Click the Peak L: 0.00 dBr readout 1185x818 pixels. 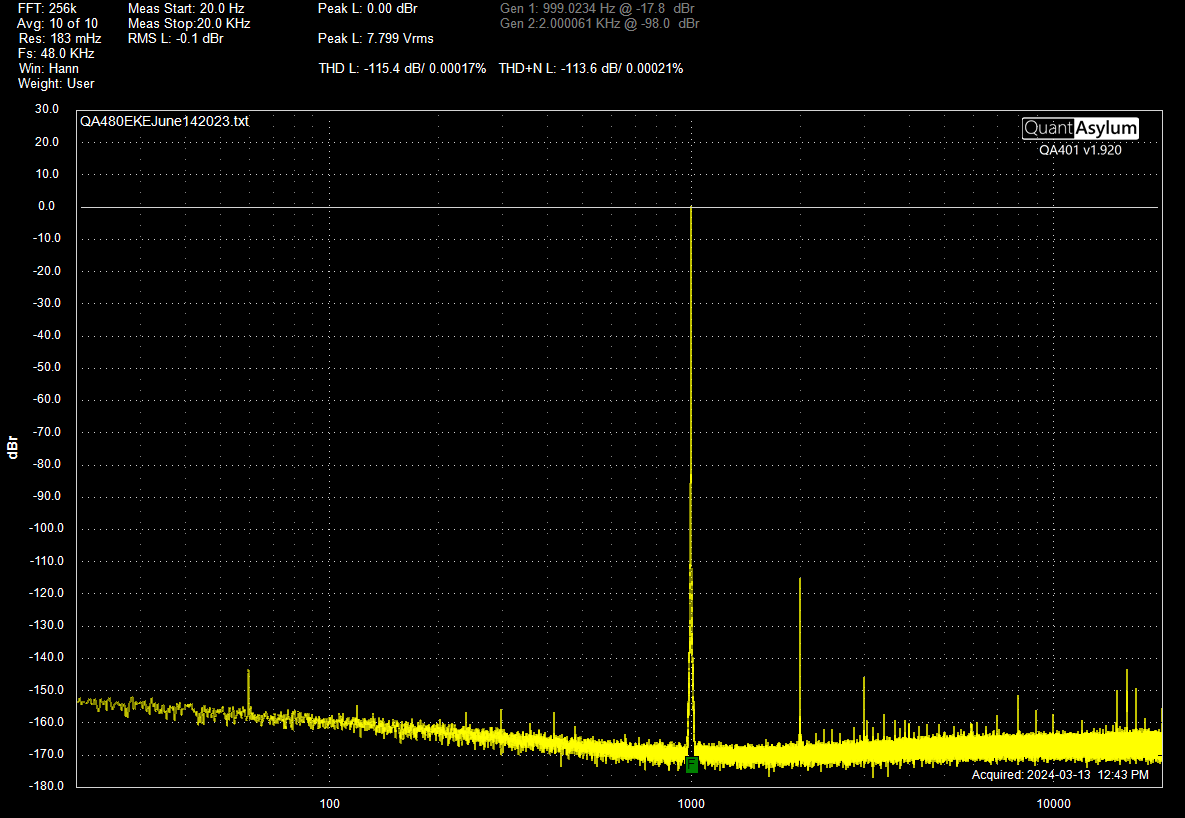click(x=367, y=8)
